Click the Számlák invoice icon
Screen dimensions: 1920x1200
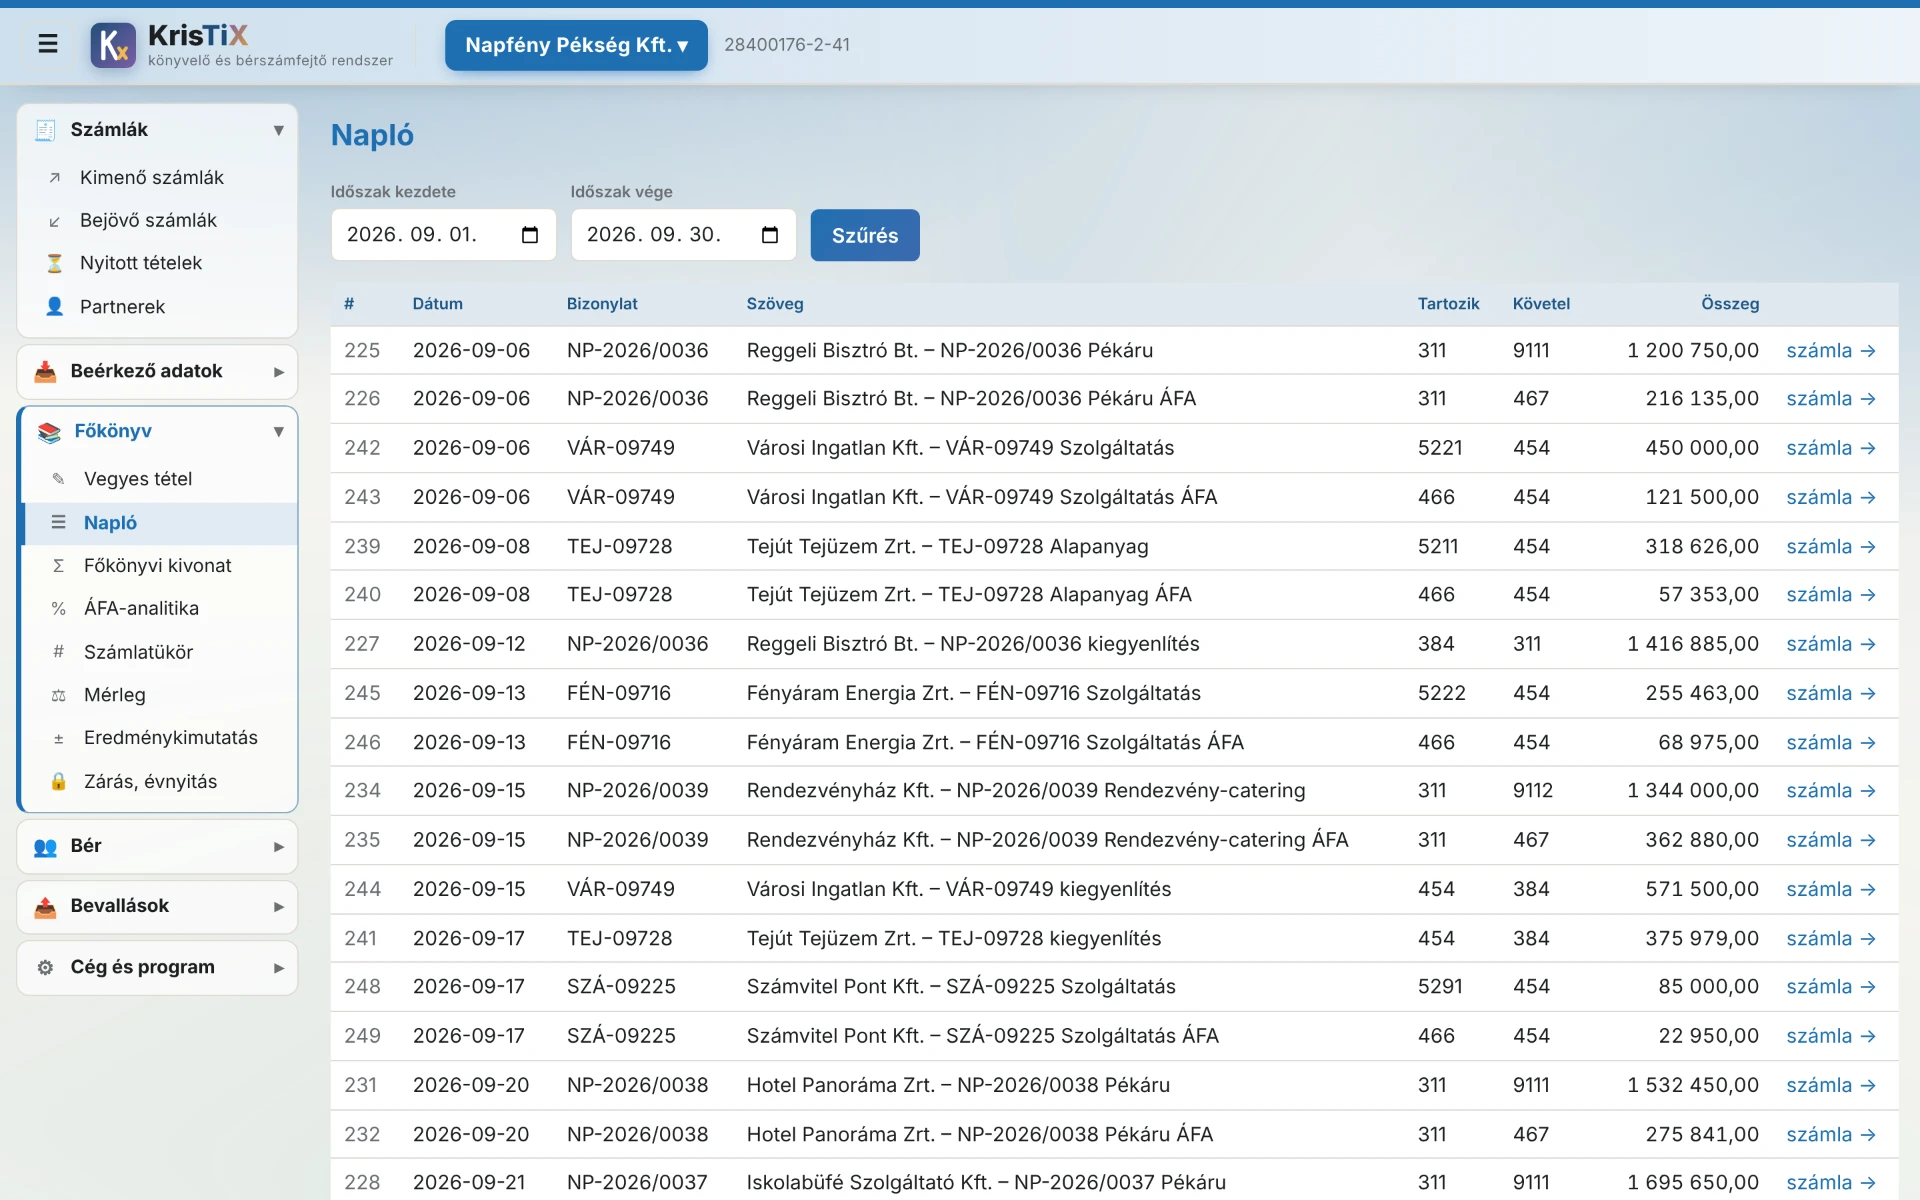pos(45,130)
